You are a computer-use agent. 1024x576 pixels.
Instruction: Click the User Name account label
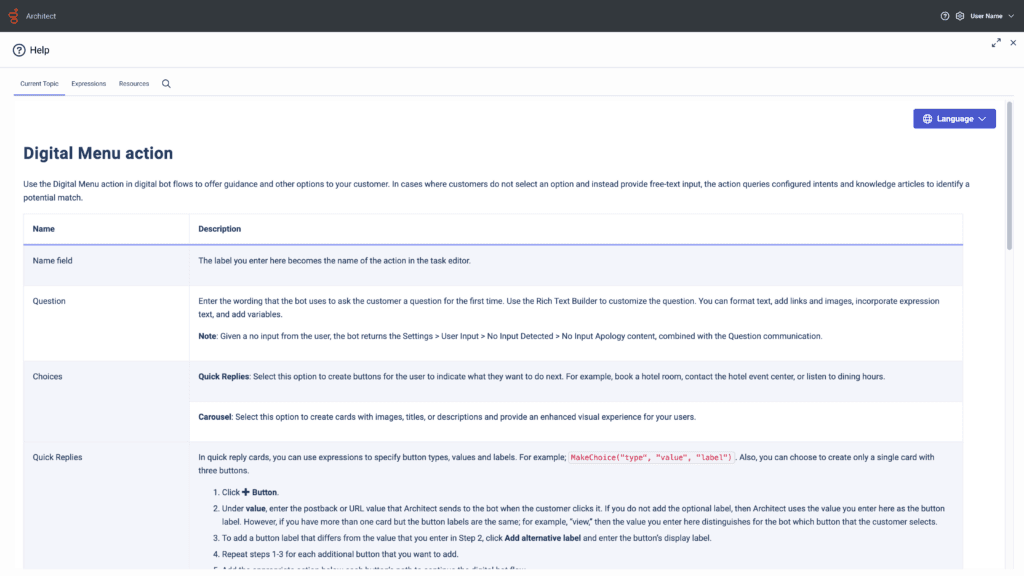[986, 16]
